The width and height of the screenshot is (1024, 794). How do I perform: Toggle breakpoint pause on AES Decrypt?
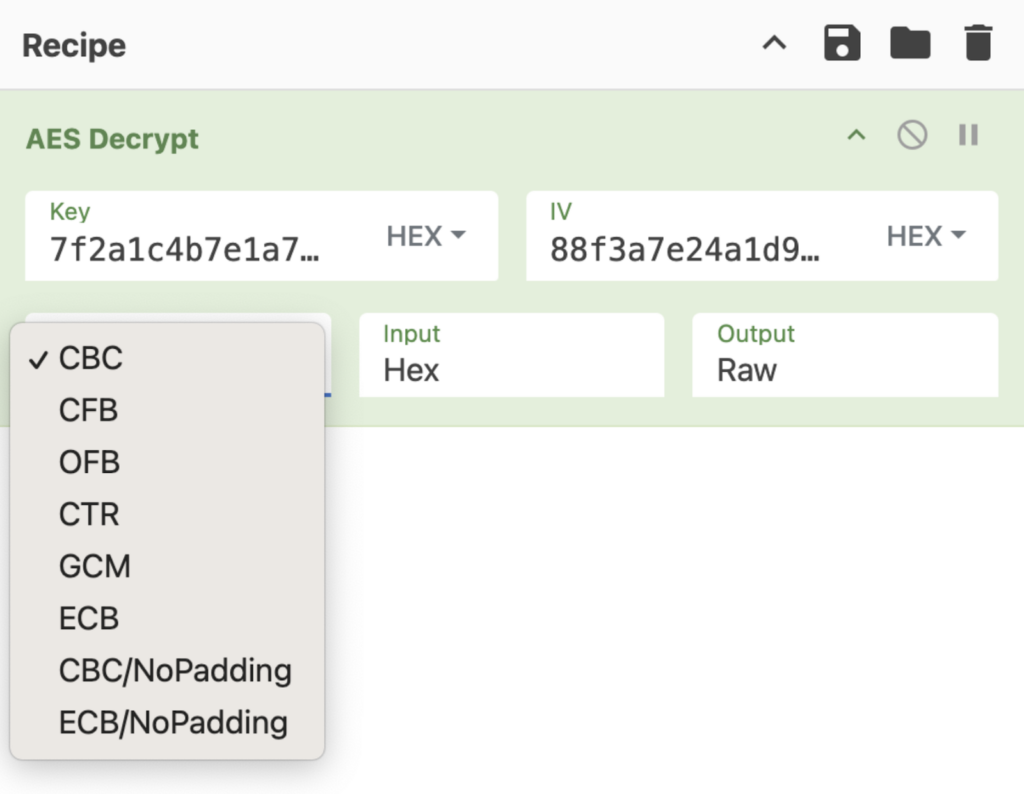tap(968, 136)
